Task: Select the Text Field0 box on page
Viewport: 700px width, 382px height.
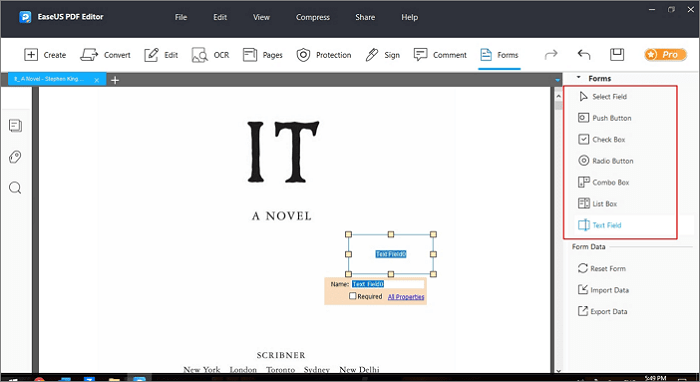Action: point(391,254)
